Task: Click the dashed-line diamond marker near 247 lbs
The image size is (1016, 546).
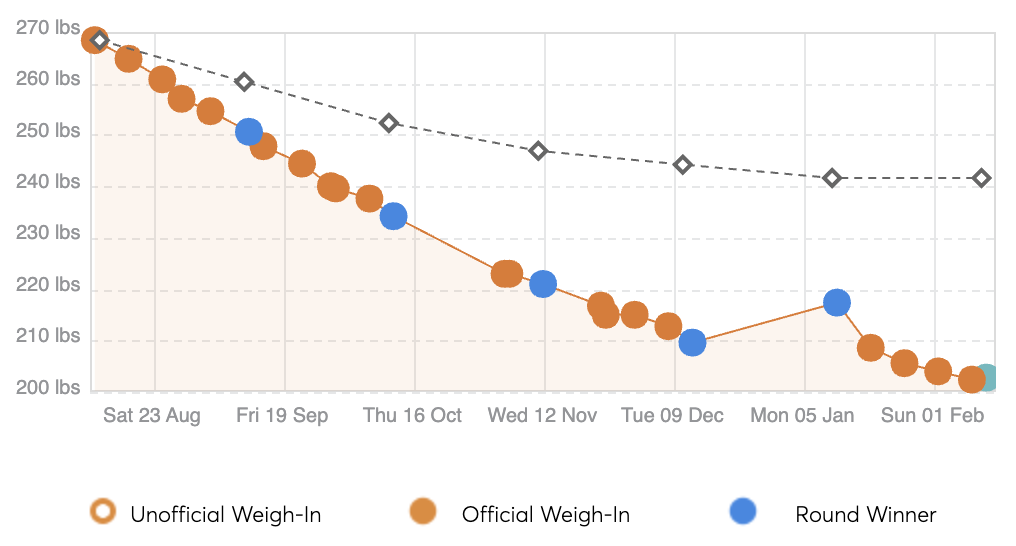Action: click(x=538, y=151)
